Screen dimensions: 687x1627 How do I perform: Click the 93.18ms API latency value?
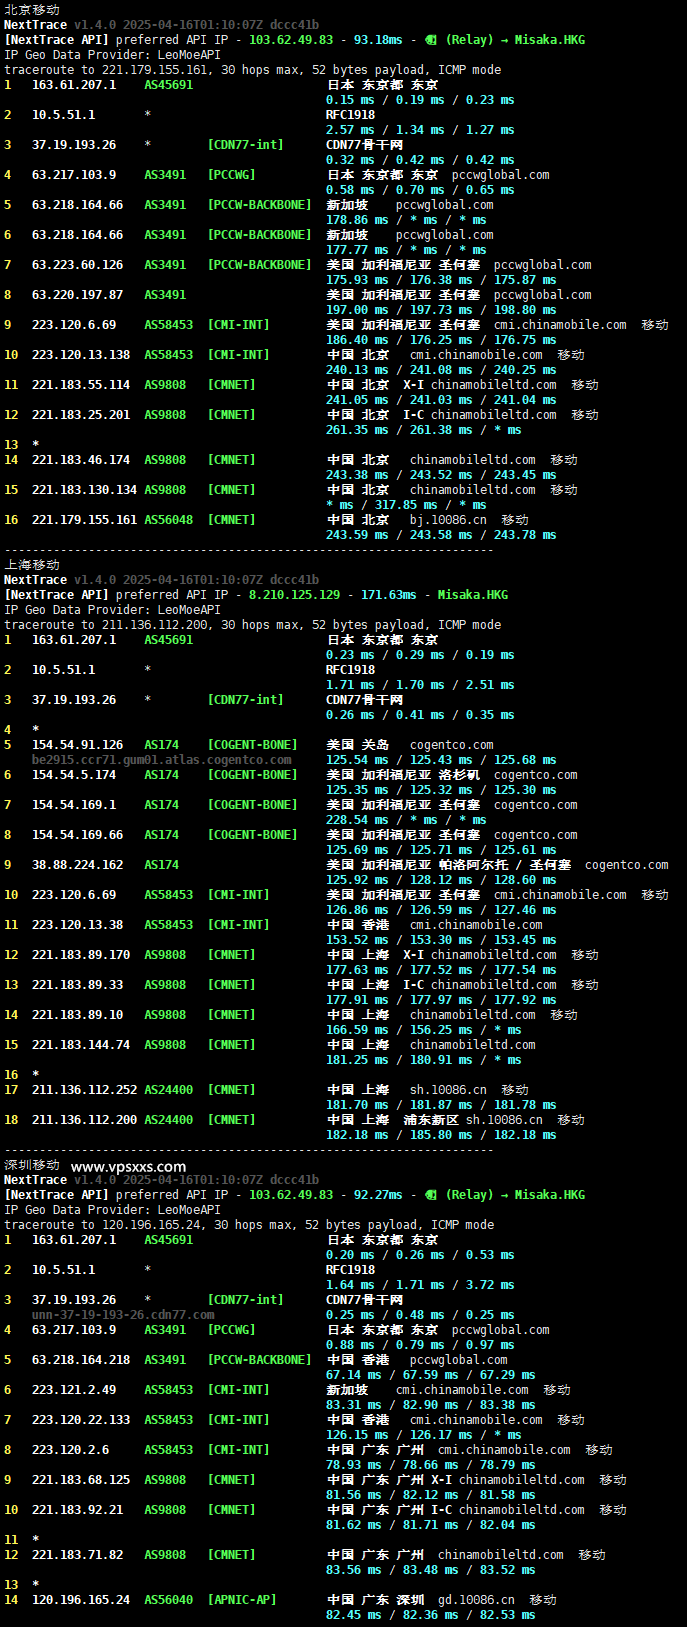(x=378, y=40)
